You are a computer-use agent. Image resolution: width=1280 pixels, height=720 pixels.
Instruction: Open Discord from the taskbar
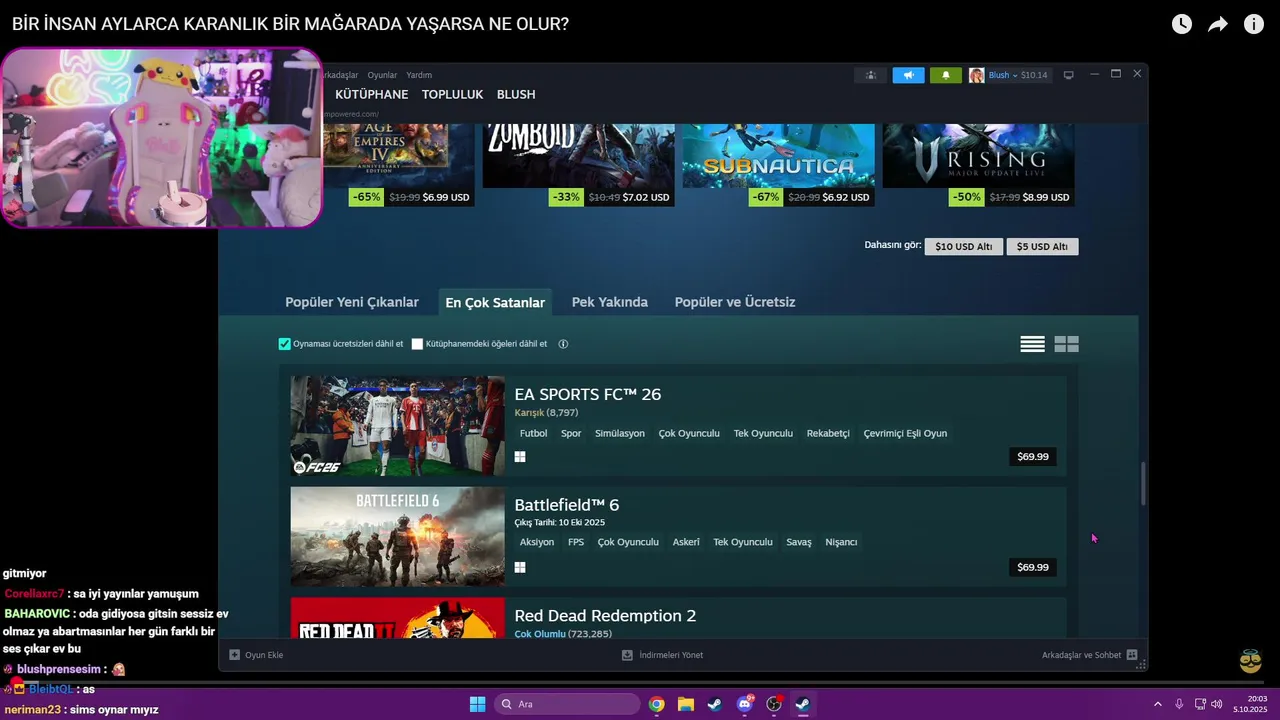click(744, 704)
